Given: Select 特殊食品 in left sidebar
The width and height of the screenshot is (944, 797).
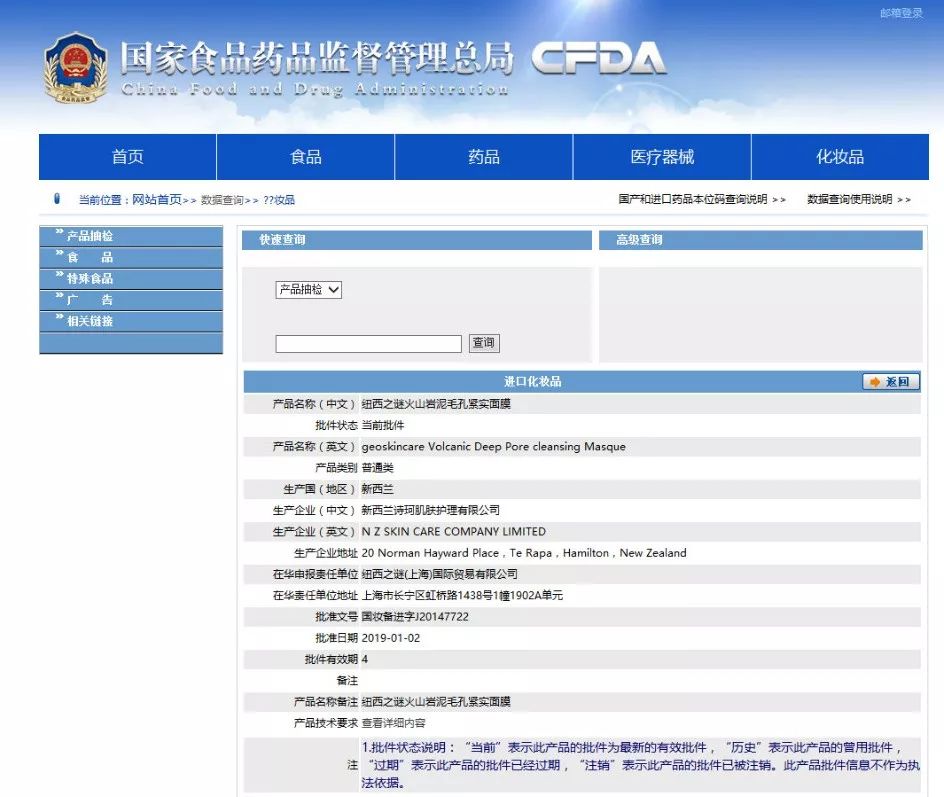Looking at the screenshot, I should [x=131, y=279].
